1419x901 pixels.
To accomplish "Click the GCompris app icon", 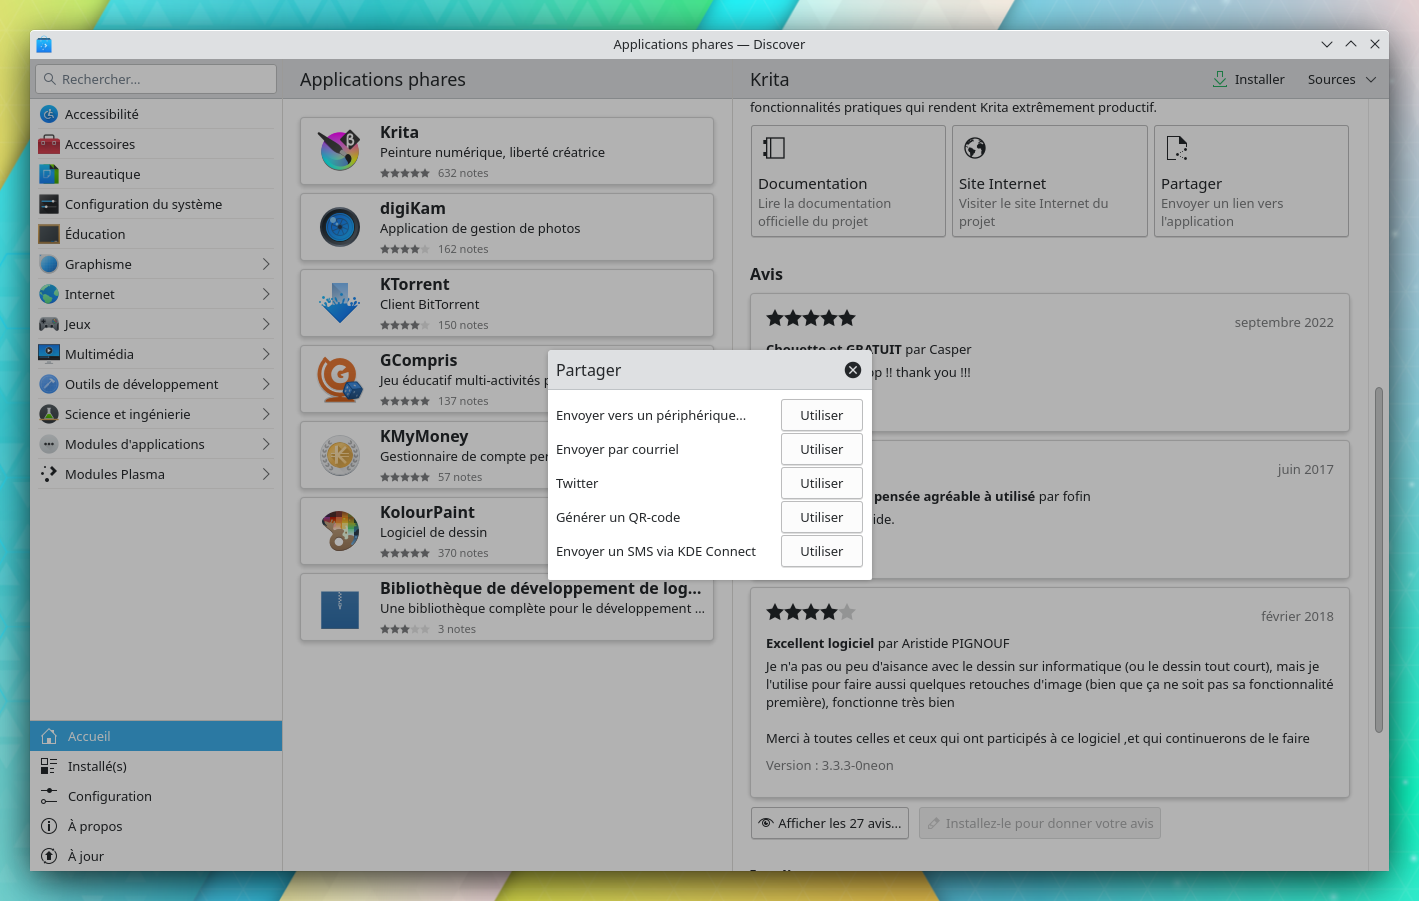I will point(340,379).
